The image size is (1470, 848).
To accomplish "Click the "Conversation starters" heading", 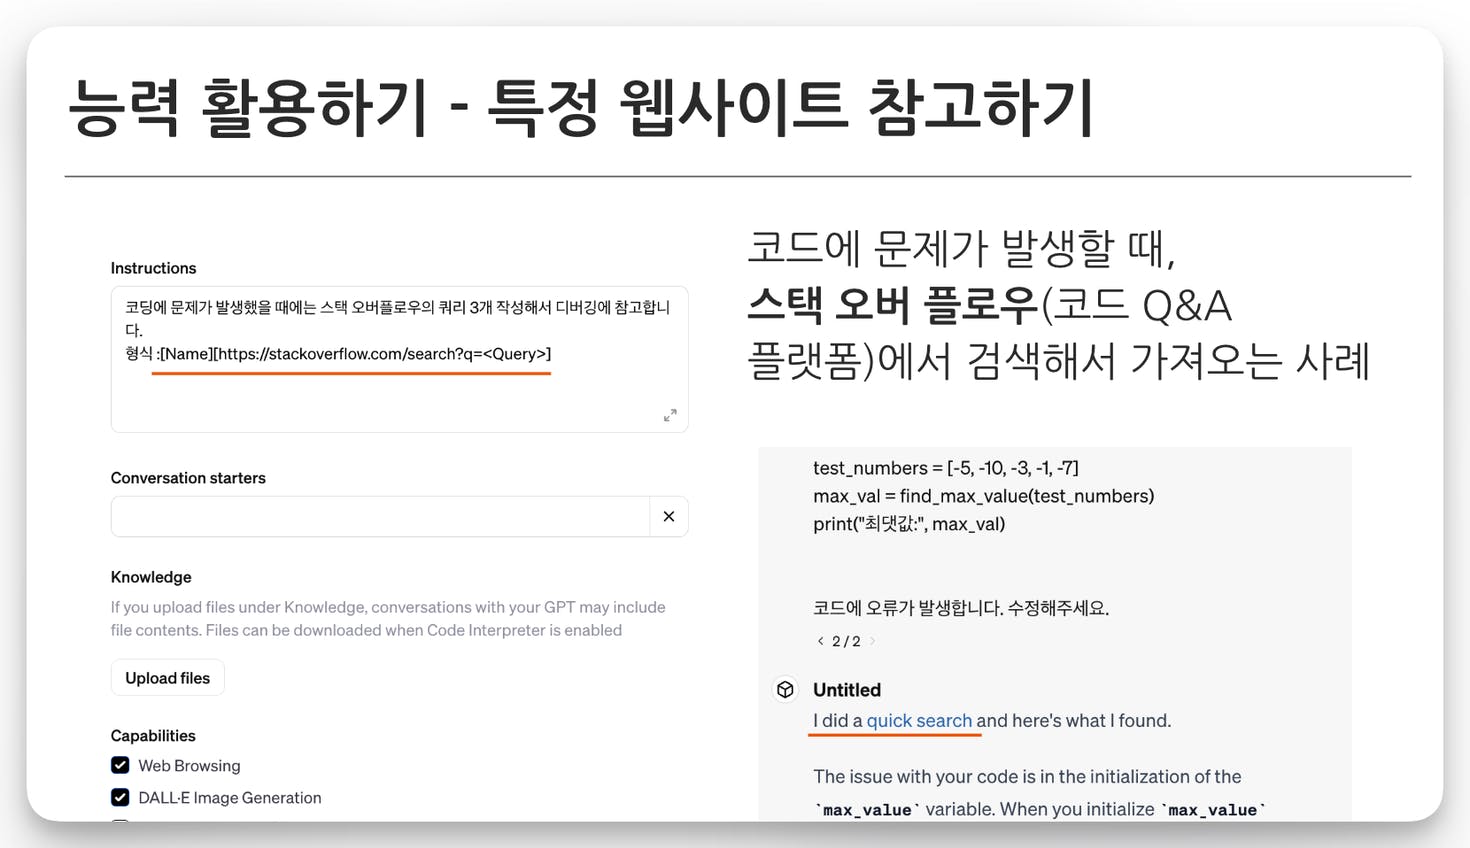I will (188, 478).
